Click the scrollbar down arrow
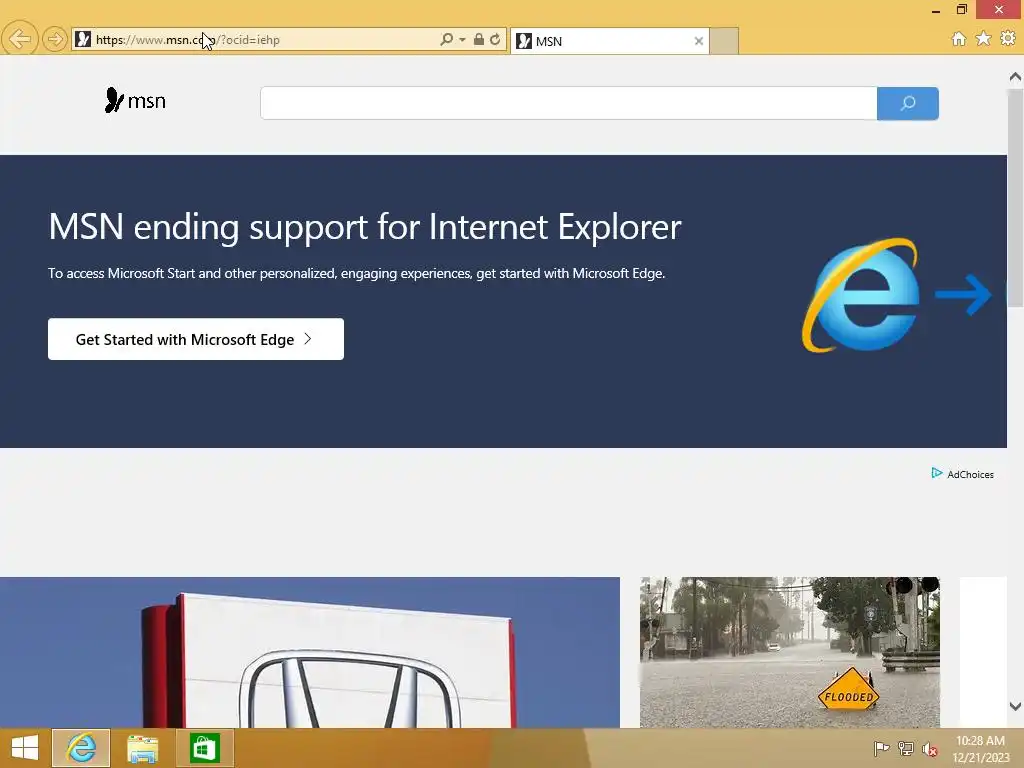Image resolution: width=1024 pixels, height=768 pixels. (1015, 706)
